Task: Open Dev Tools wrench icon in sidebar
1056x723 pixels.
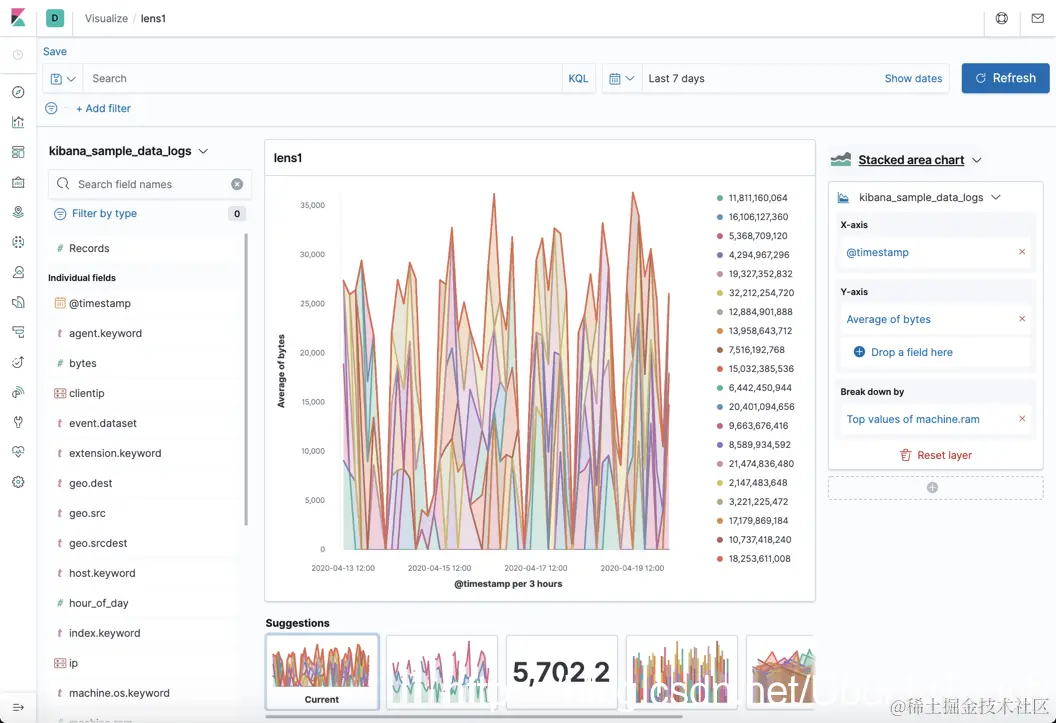Action: [18, 422]
